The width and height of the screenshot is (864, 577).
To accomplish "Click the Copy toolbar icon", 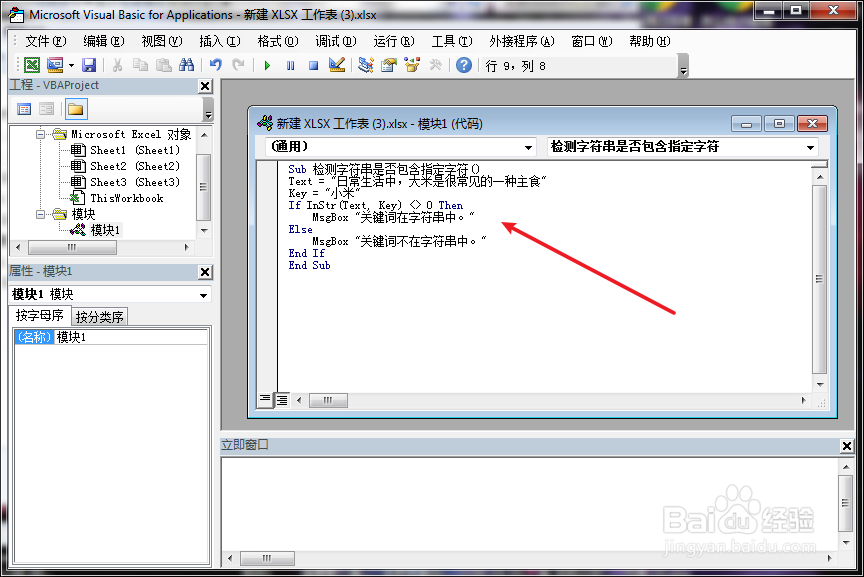I will (141, 65).
